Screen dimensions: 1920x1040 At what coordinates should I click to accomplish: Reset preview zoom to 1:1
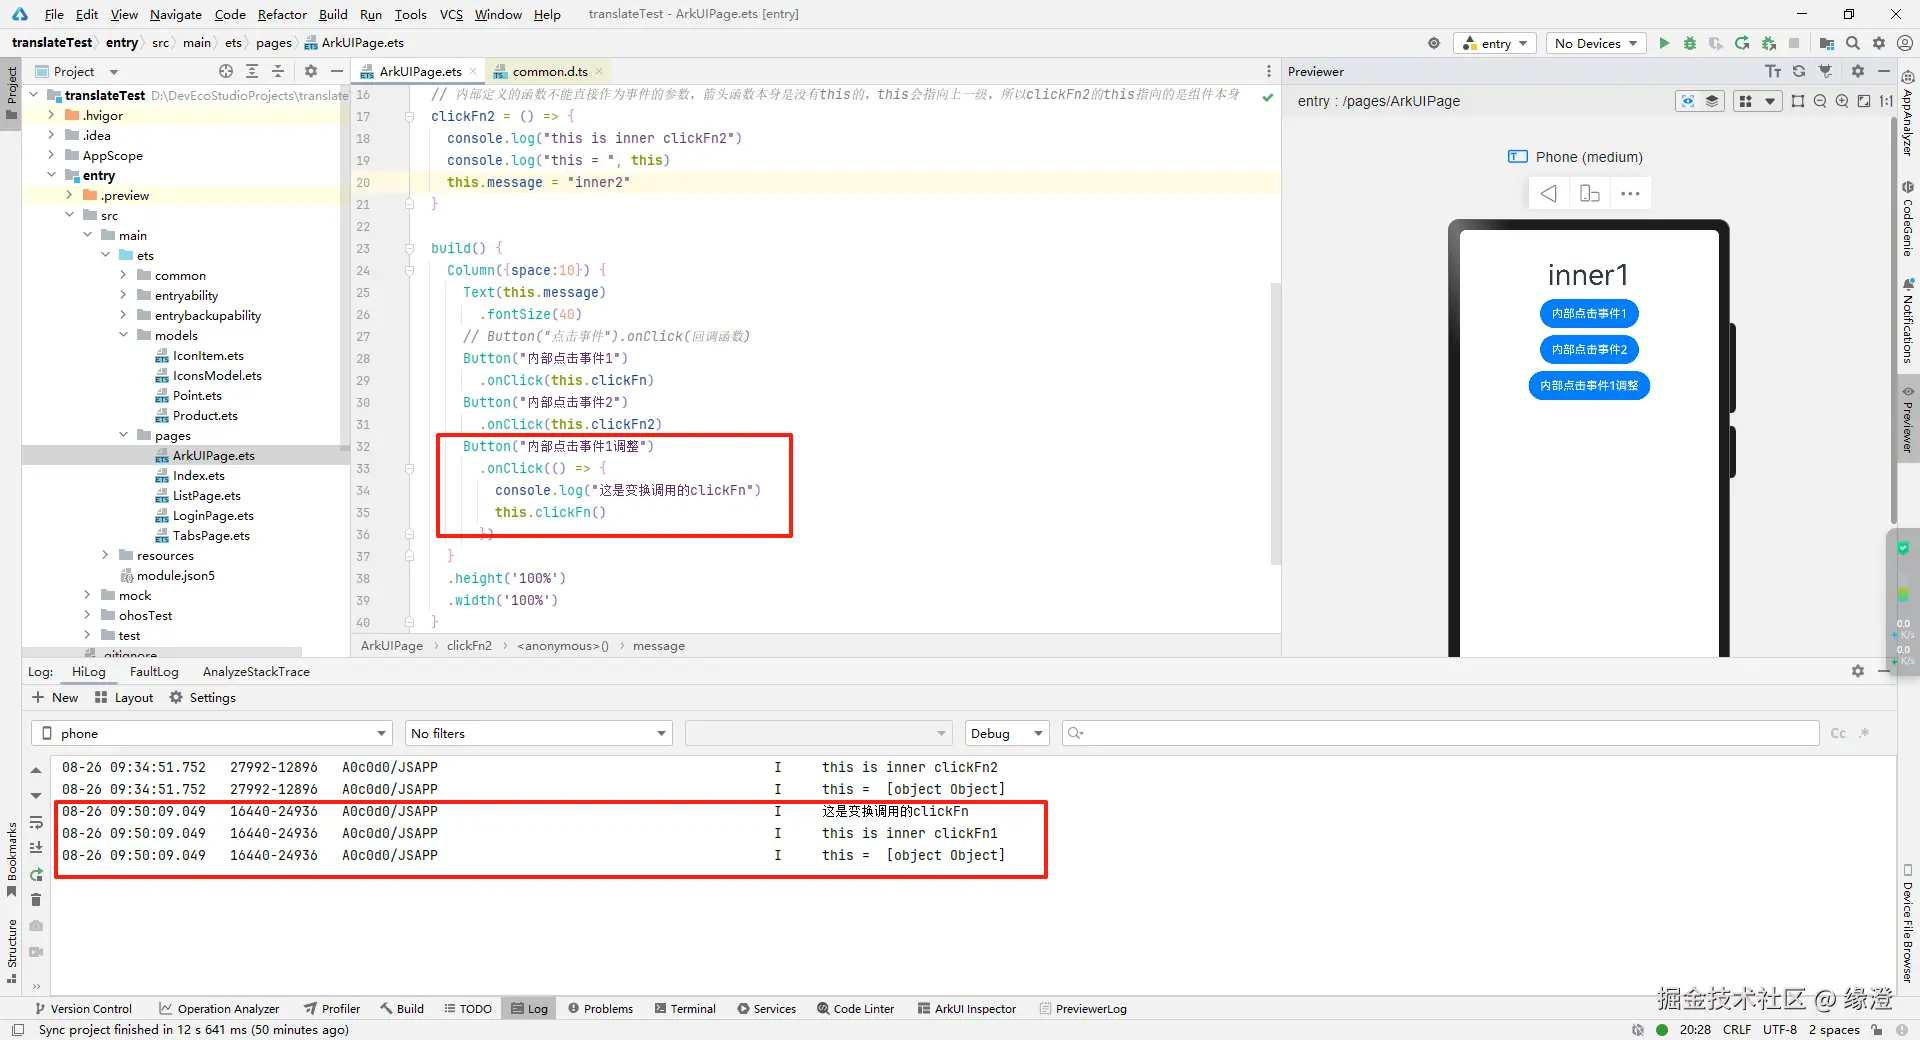point(1886,101)
